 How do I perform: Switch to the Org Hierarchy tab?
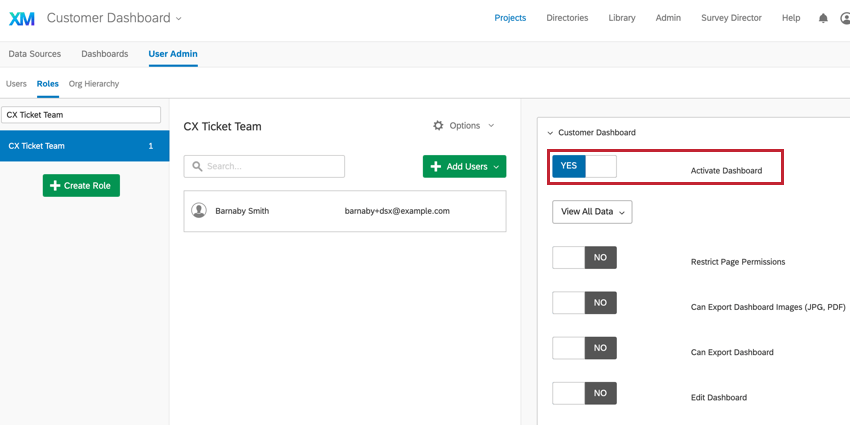94,84
